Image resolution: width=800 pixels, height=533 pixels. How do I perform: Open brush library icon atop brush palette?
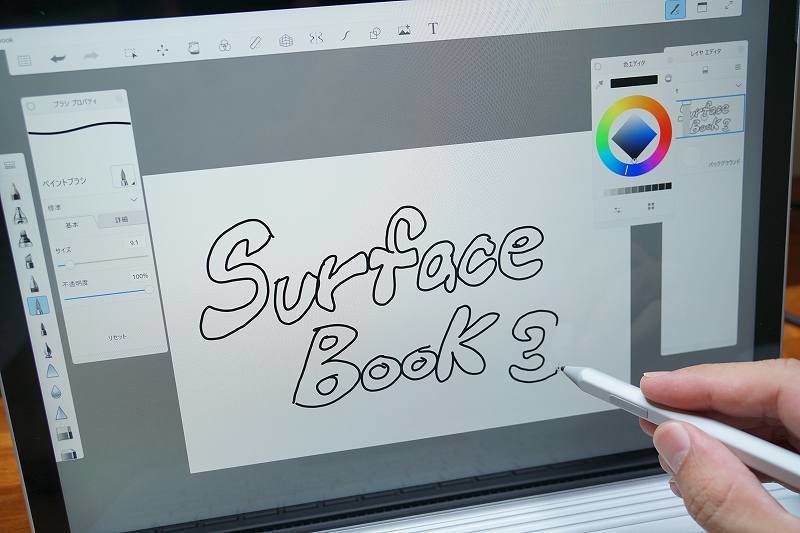coord(10,165)
